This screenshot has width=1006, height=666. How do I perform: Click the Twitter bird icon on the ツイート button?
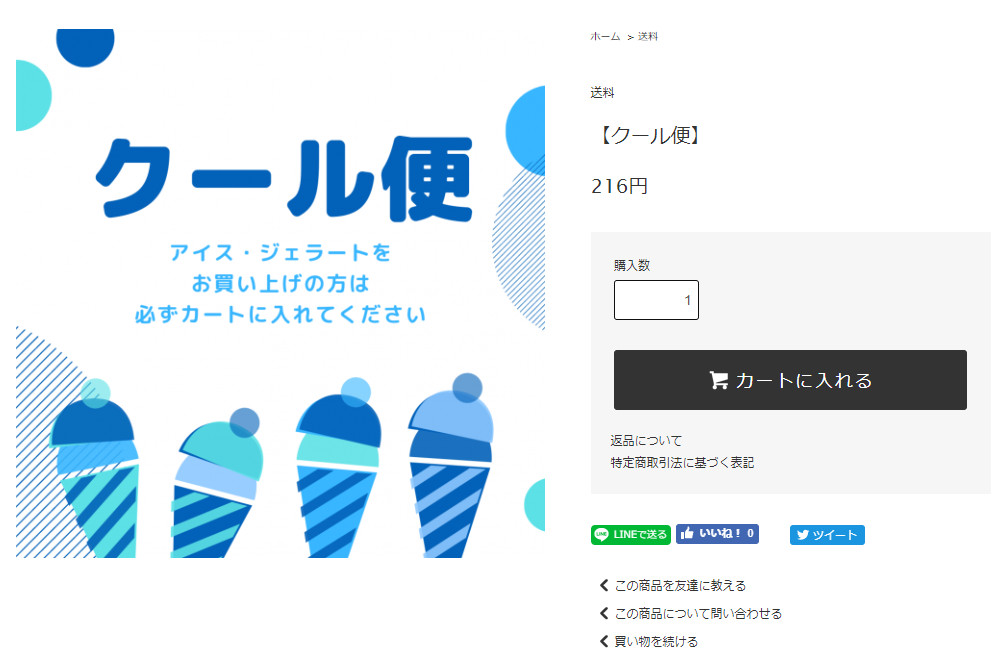(x=802, y=534)
